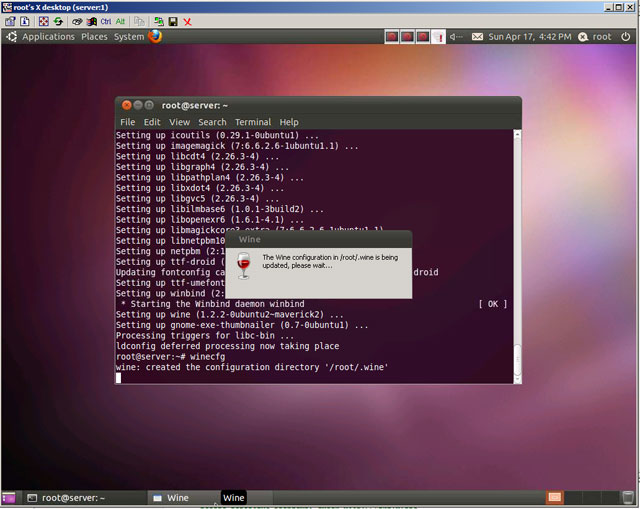Screen dimensions: 640x509
Task: Open the Applications menu
Action: (49, 37)
